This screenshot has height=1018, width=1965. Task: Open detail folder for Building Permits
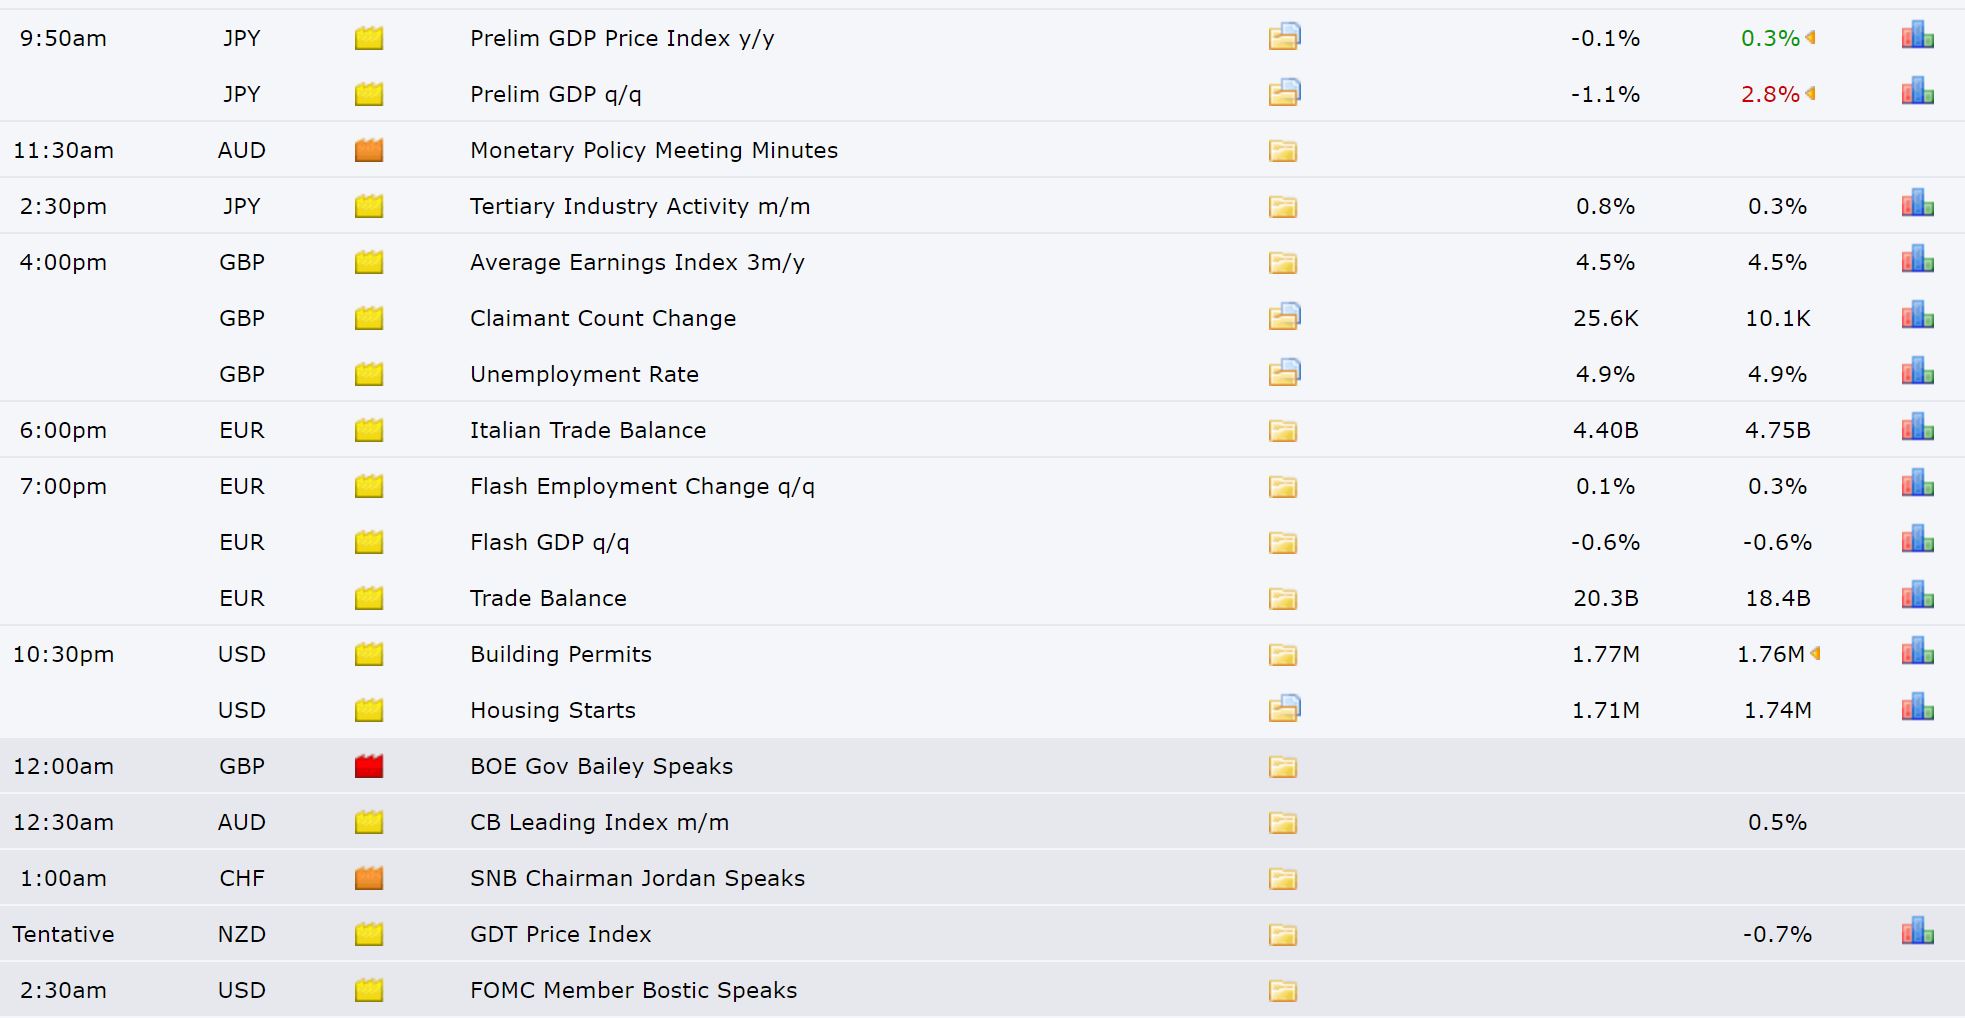tap(1283, 655)
